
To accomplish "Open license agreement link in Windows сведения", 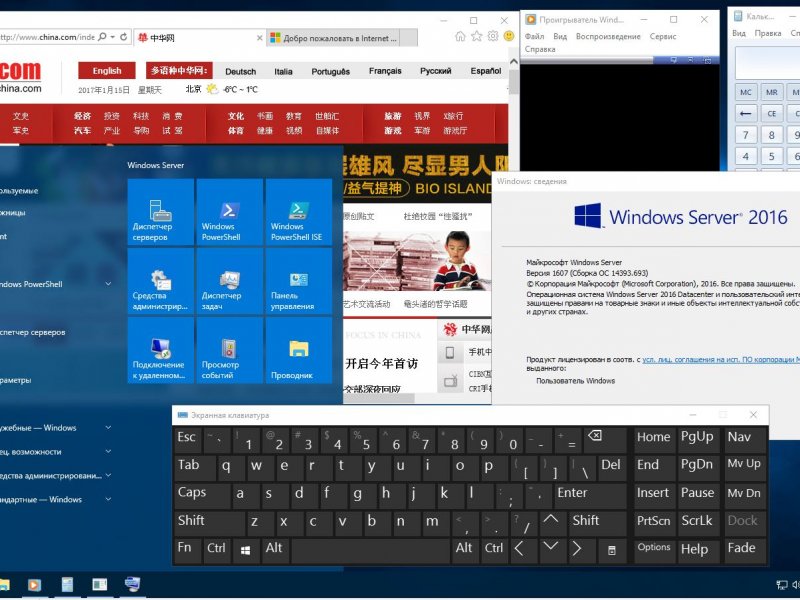I will pos(720,359).
